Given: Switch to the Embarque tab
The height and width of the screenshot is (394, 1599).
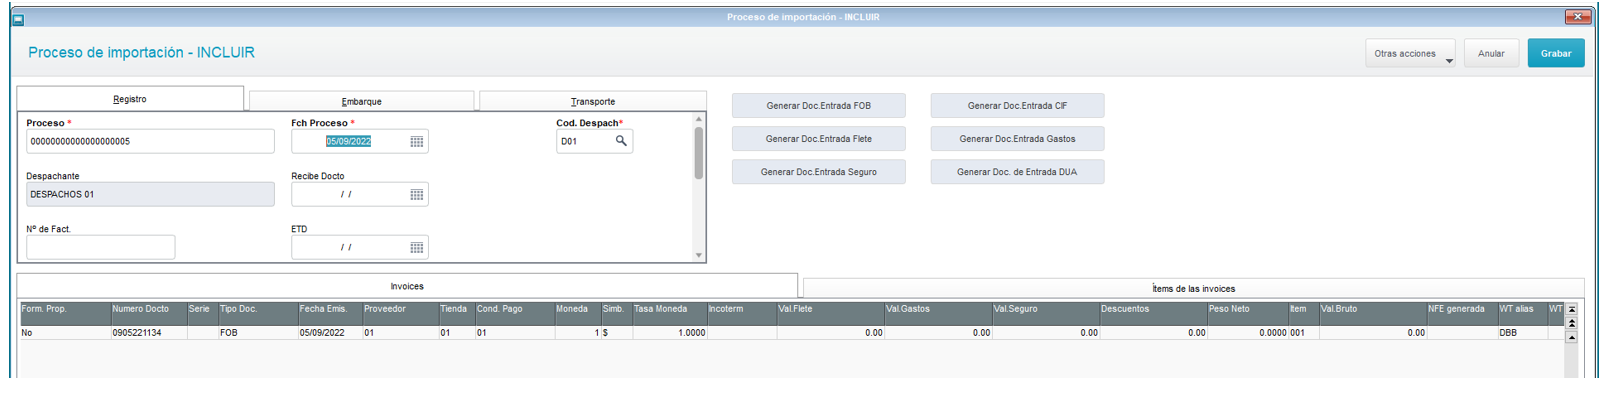Looking at the screenshot, I should pos(361,101).
